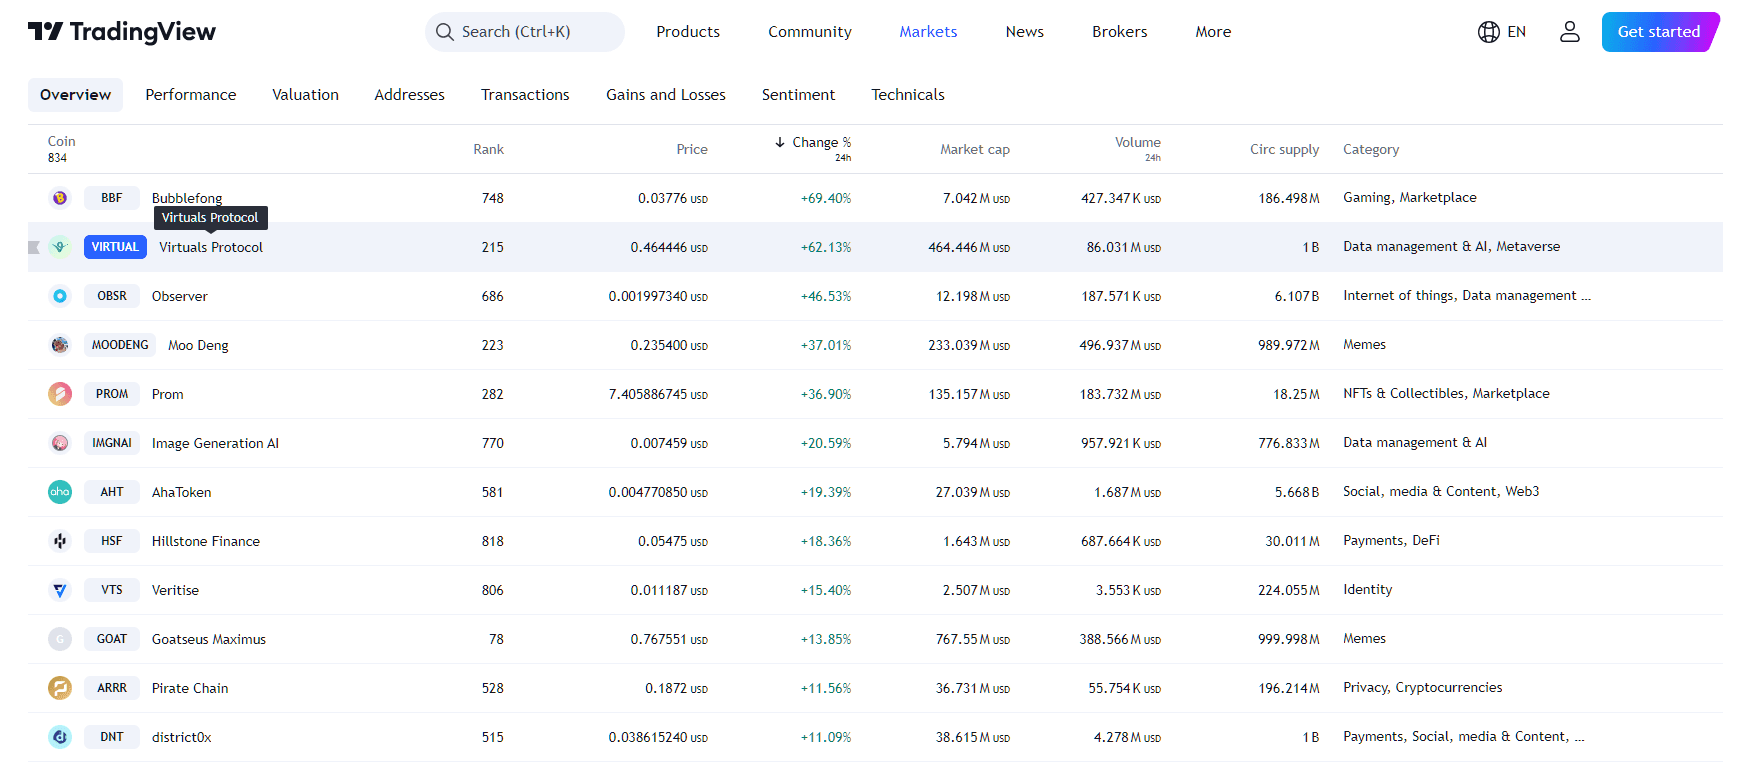Image resolution: width=1741 pixels, height=768 pixels.
Task: Open the EN language selector
Action: pos(1502,32)
